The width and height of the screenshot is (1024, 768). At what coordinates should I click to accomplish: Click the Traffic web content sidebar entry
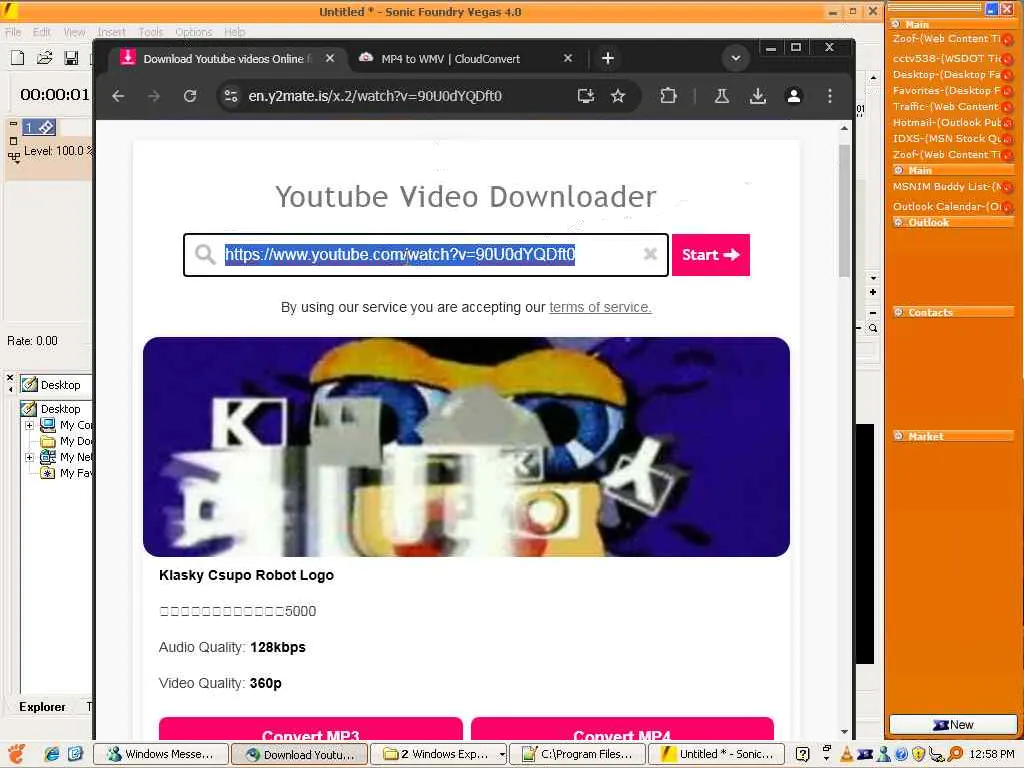click(946, 106)
